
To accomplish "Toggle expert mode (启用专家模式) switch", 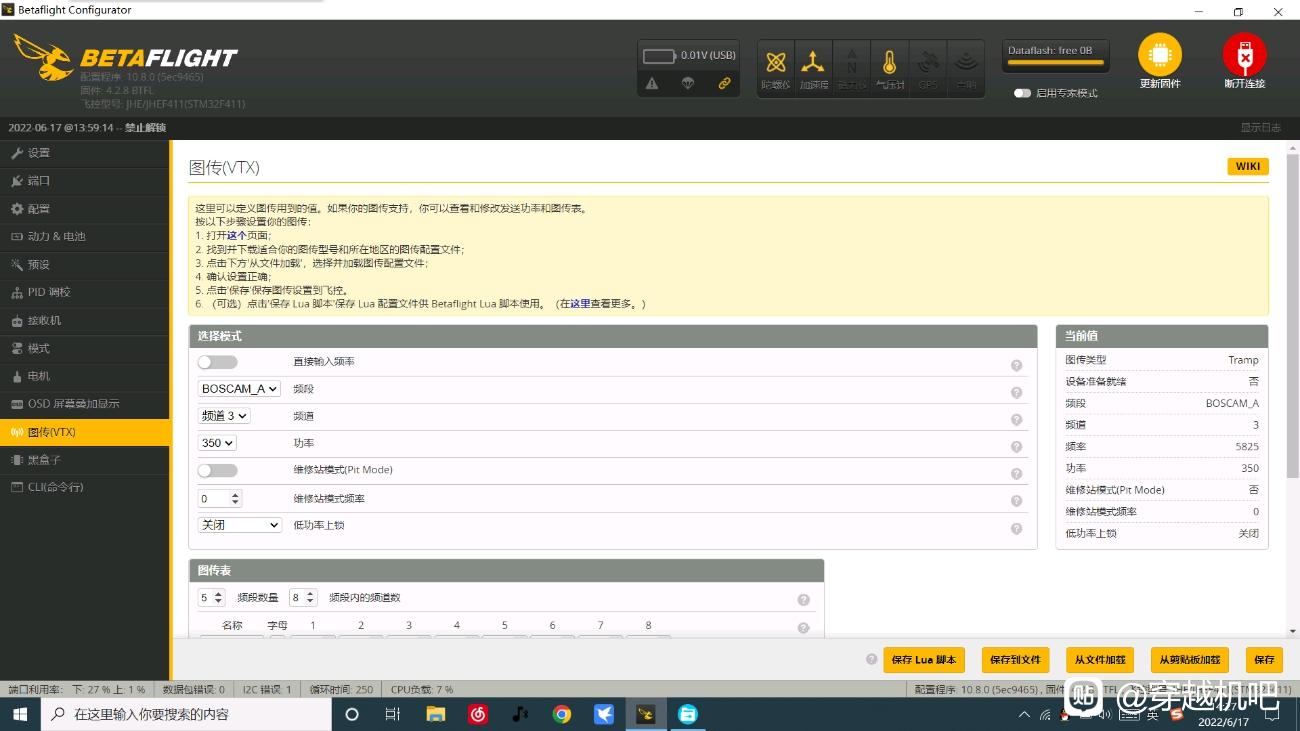I will click(x=1022, y=93).
